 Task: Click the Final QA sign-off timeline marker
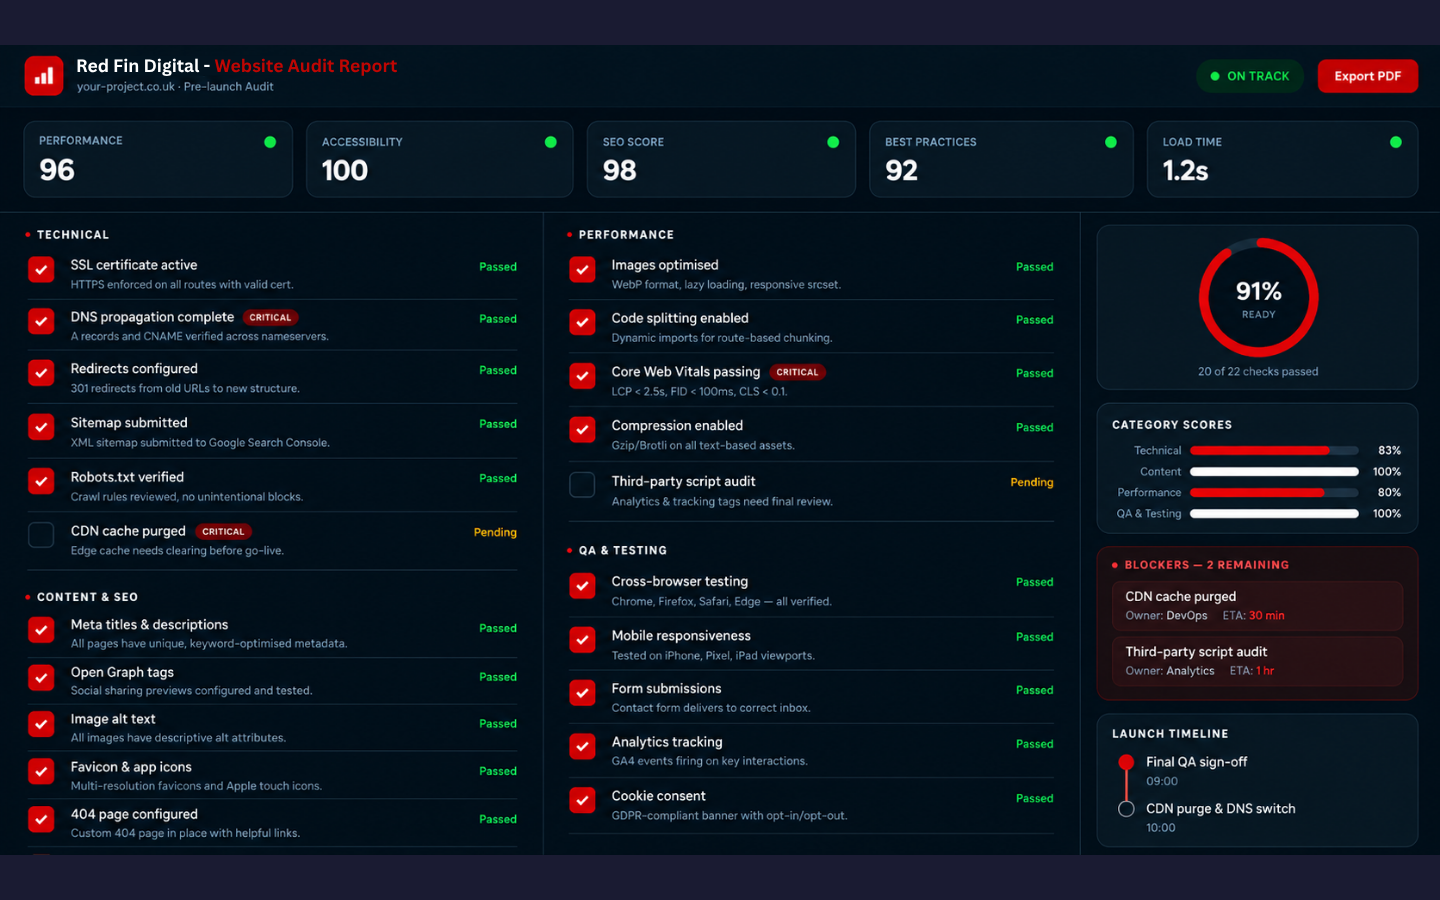click(1126, 762)
